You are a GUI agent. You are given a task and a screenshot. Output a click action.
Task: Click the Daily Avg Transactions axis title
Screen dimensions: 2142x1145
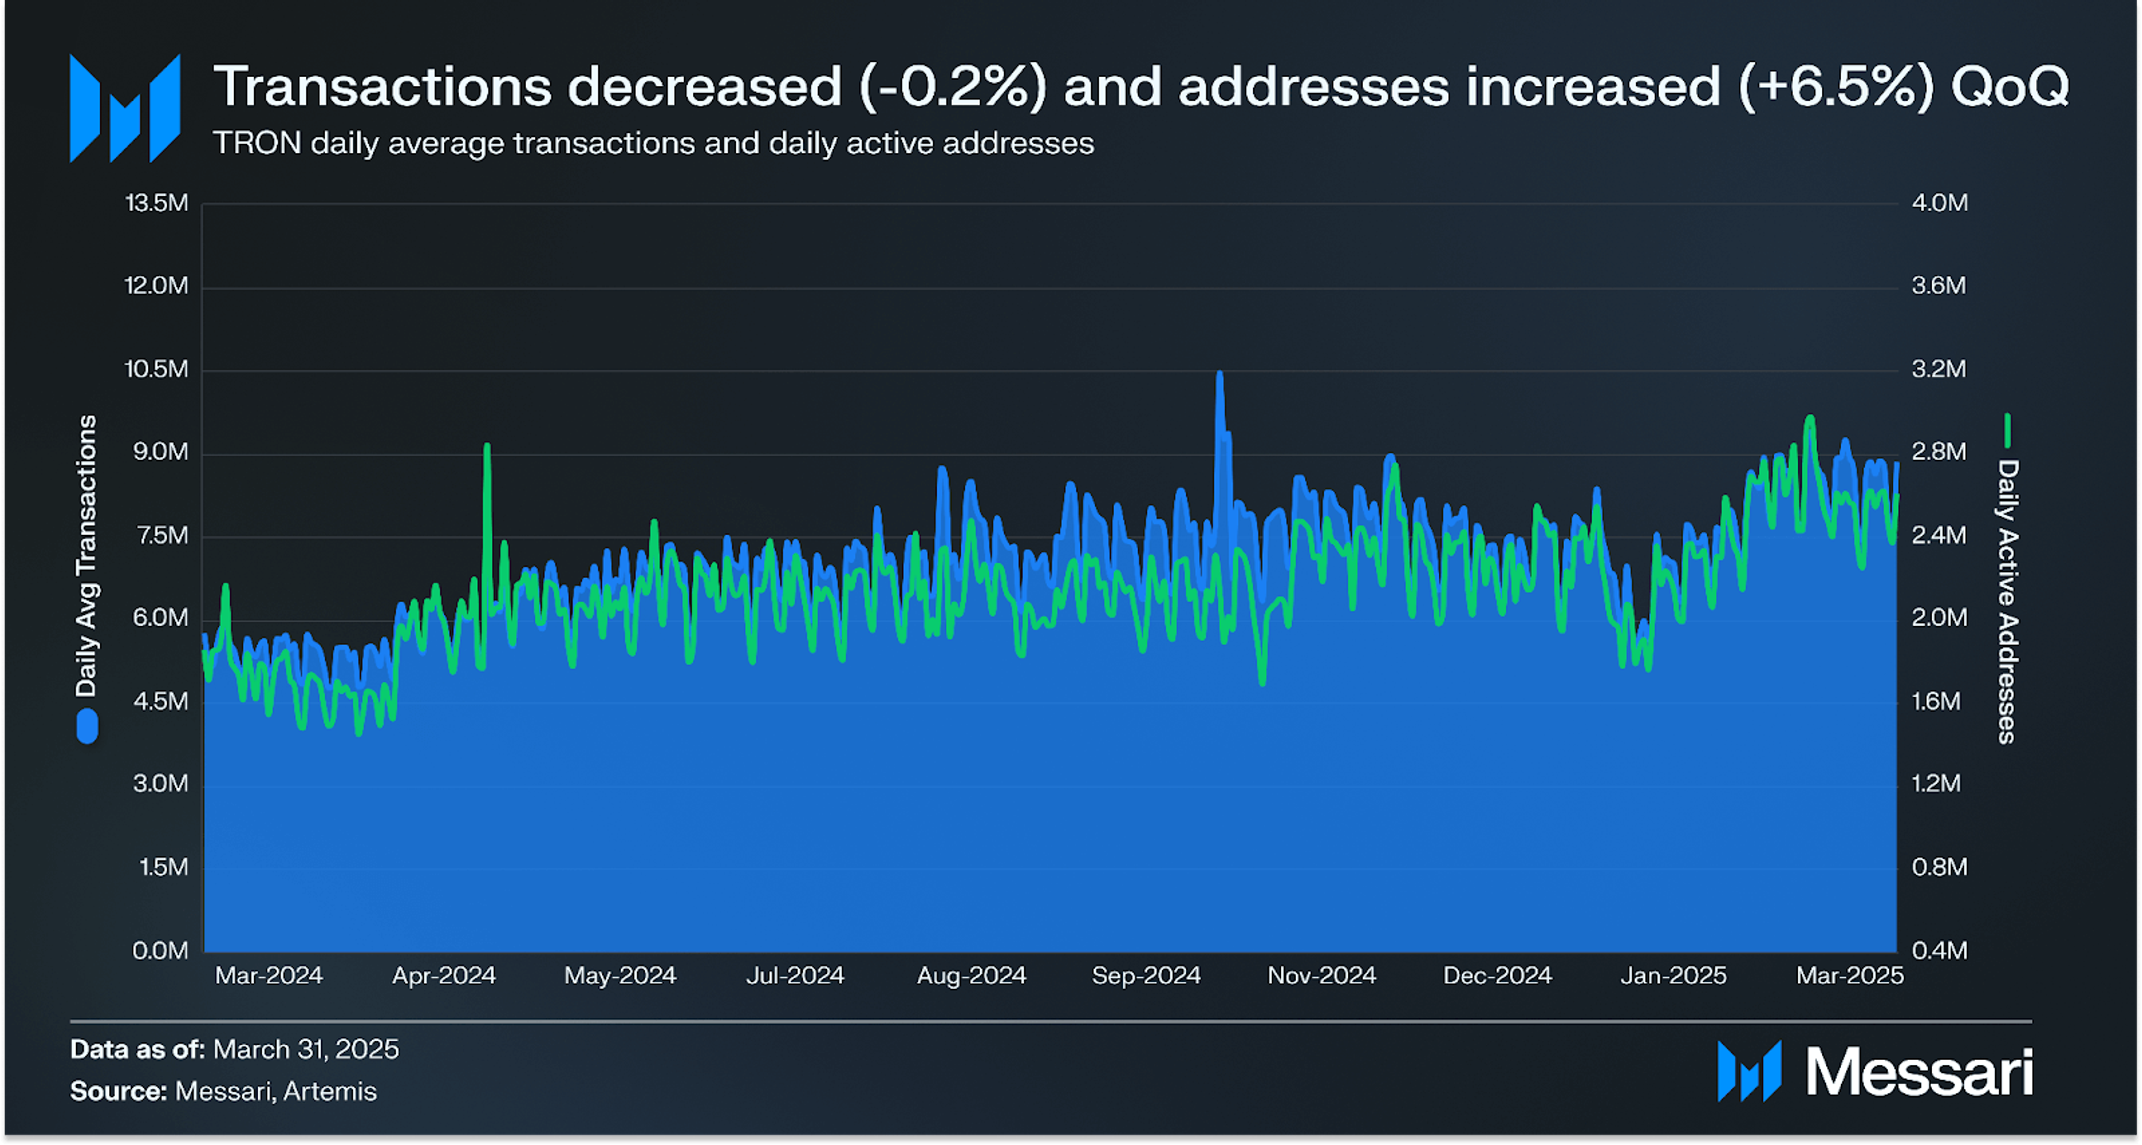pyautogui.click(x=87, y=556)
